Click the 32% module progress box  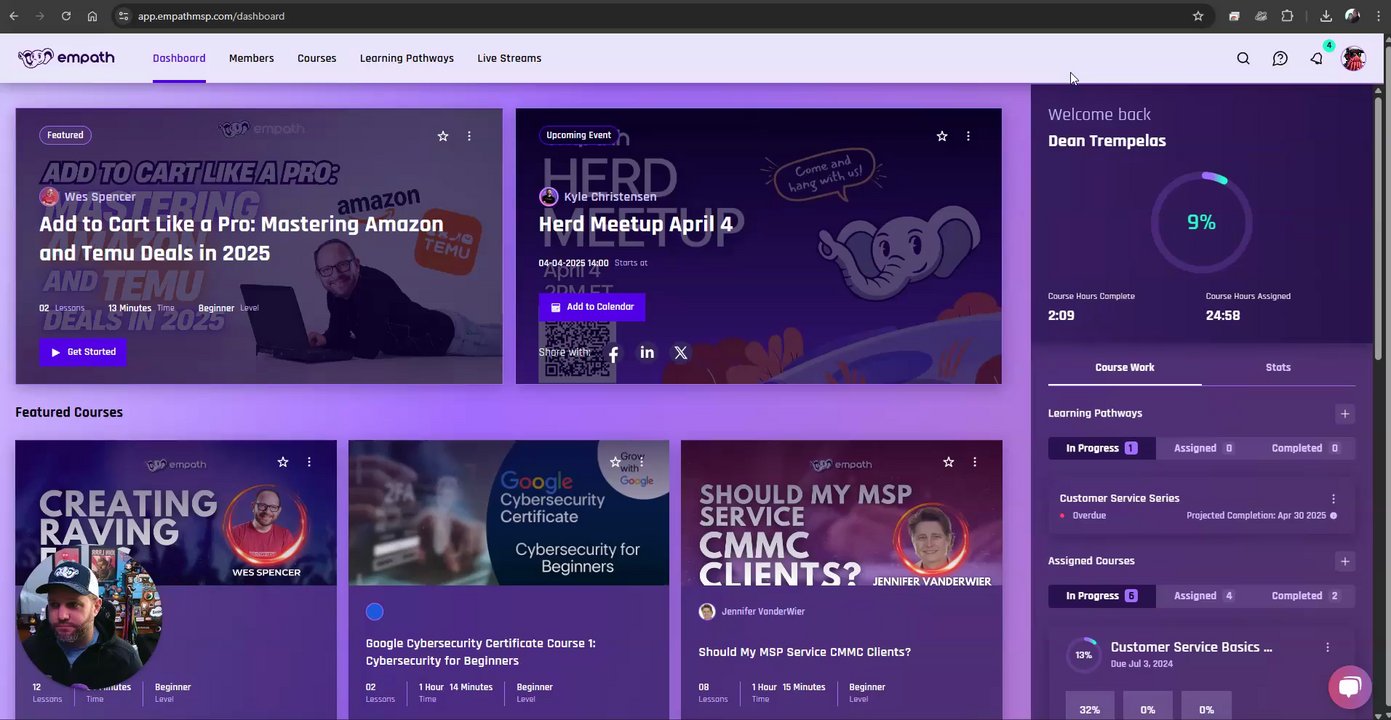coord(1090,705)
